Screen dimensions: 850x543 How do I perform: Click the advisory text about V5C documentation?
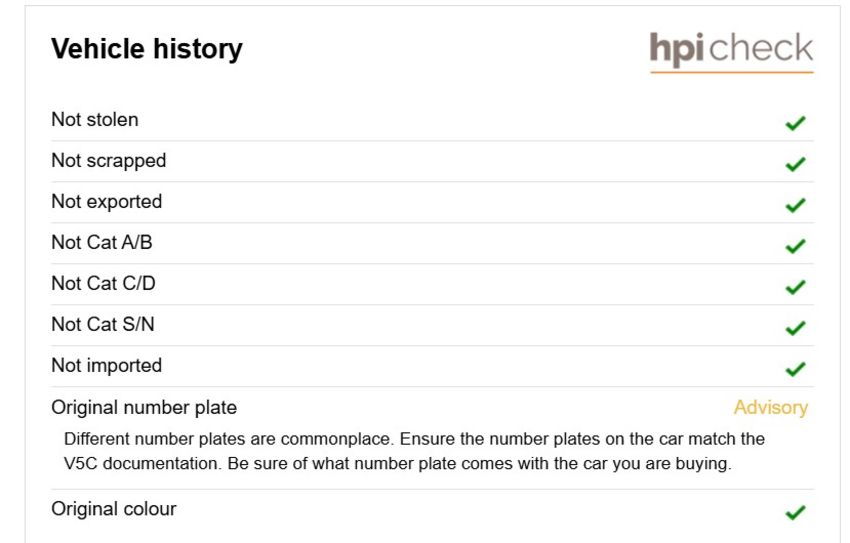point(414,451)
